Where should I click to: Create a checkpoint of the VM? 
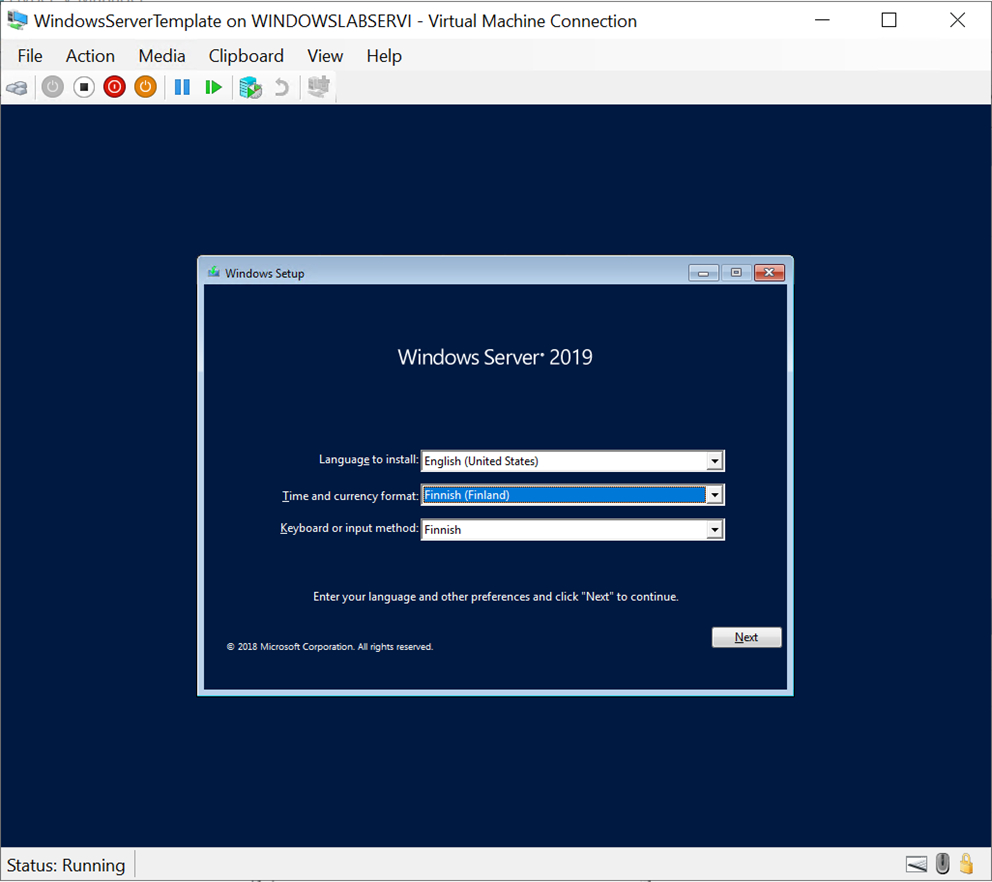click(x=250, y=87)
